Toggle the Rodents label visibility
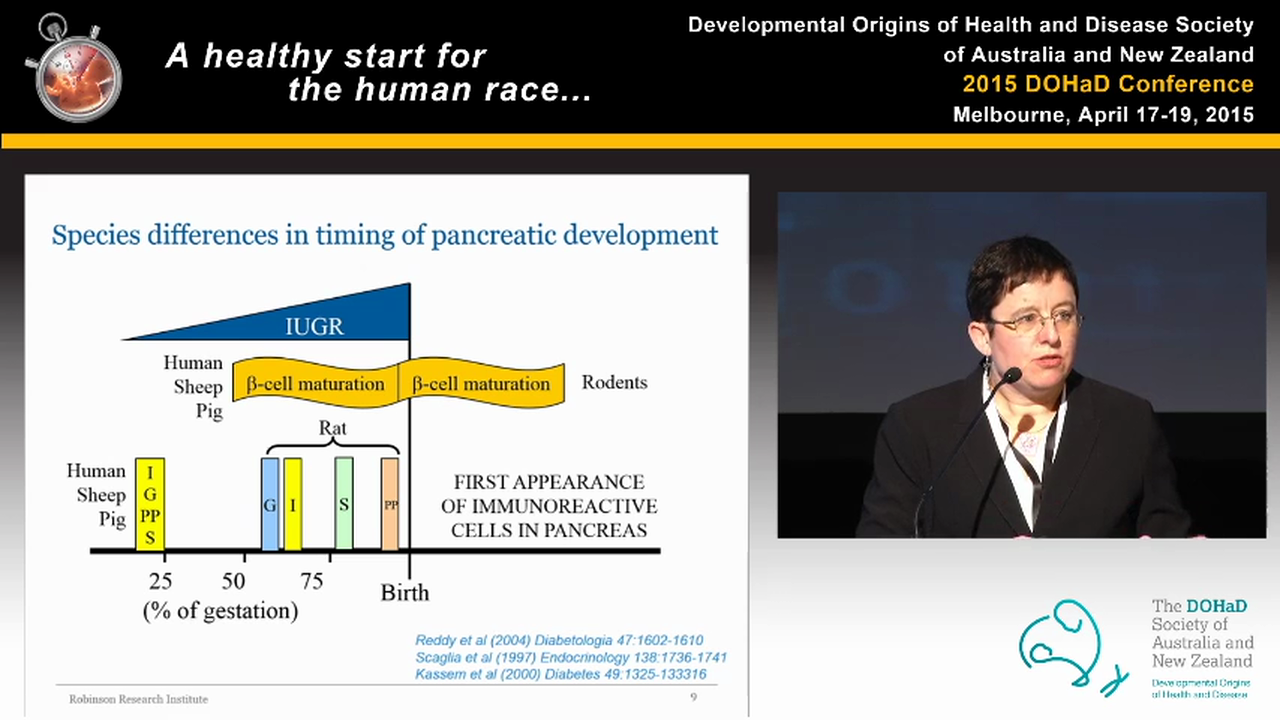 (x=614, y=382)
